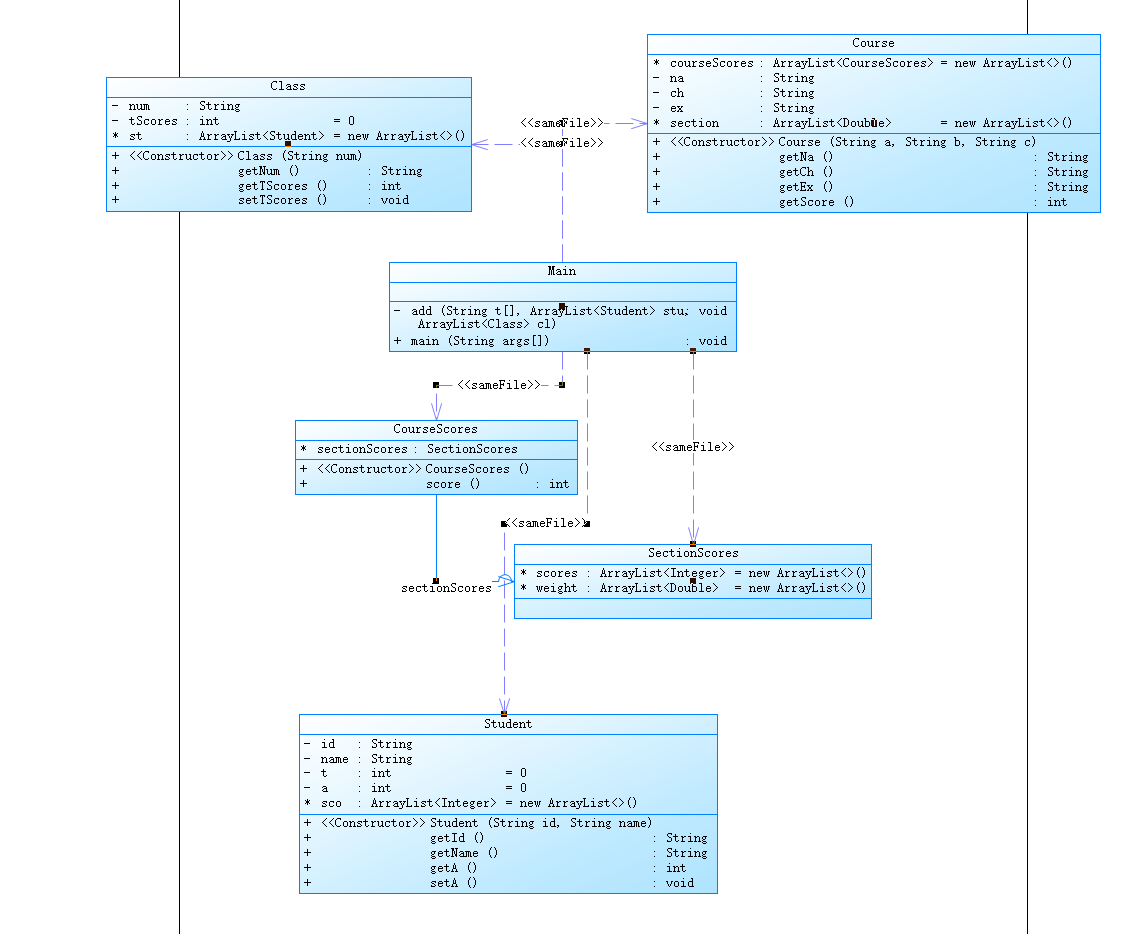Click the empty operations compartment of SectionScores

693,609
